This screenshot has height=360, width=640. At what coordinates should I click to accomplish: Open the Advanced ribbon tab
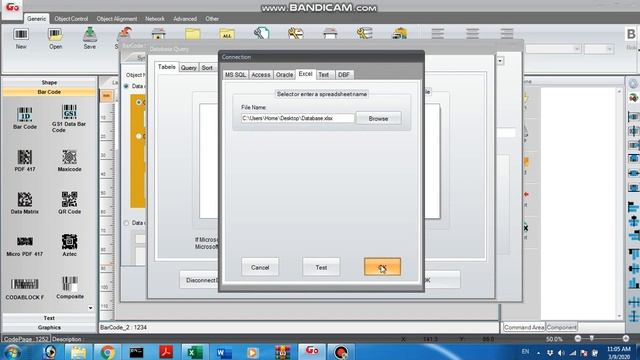coord(185,19)
